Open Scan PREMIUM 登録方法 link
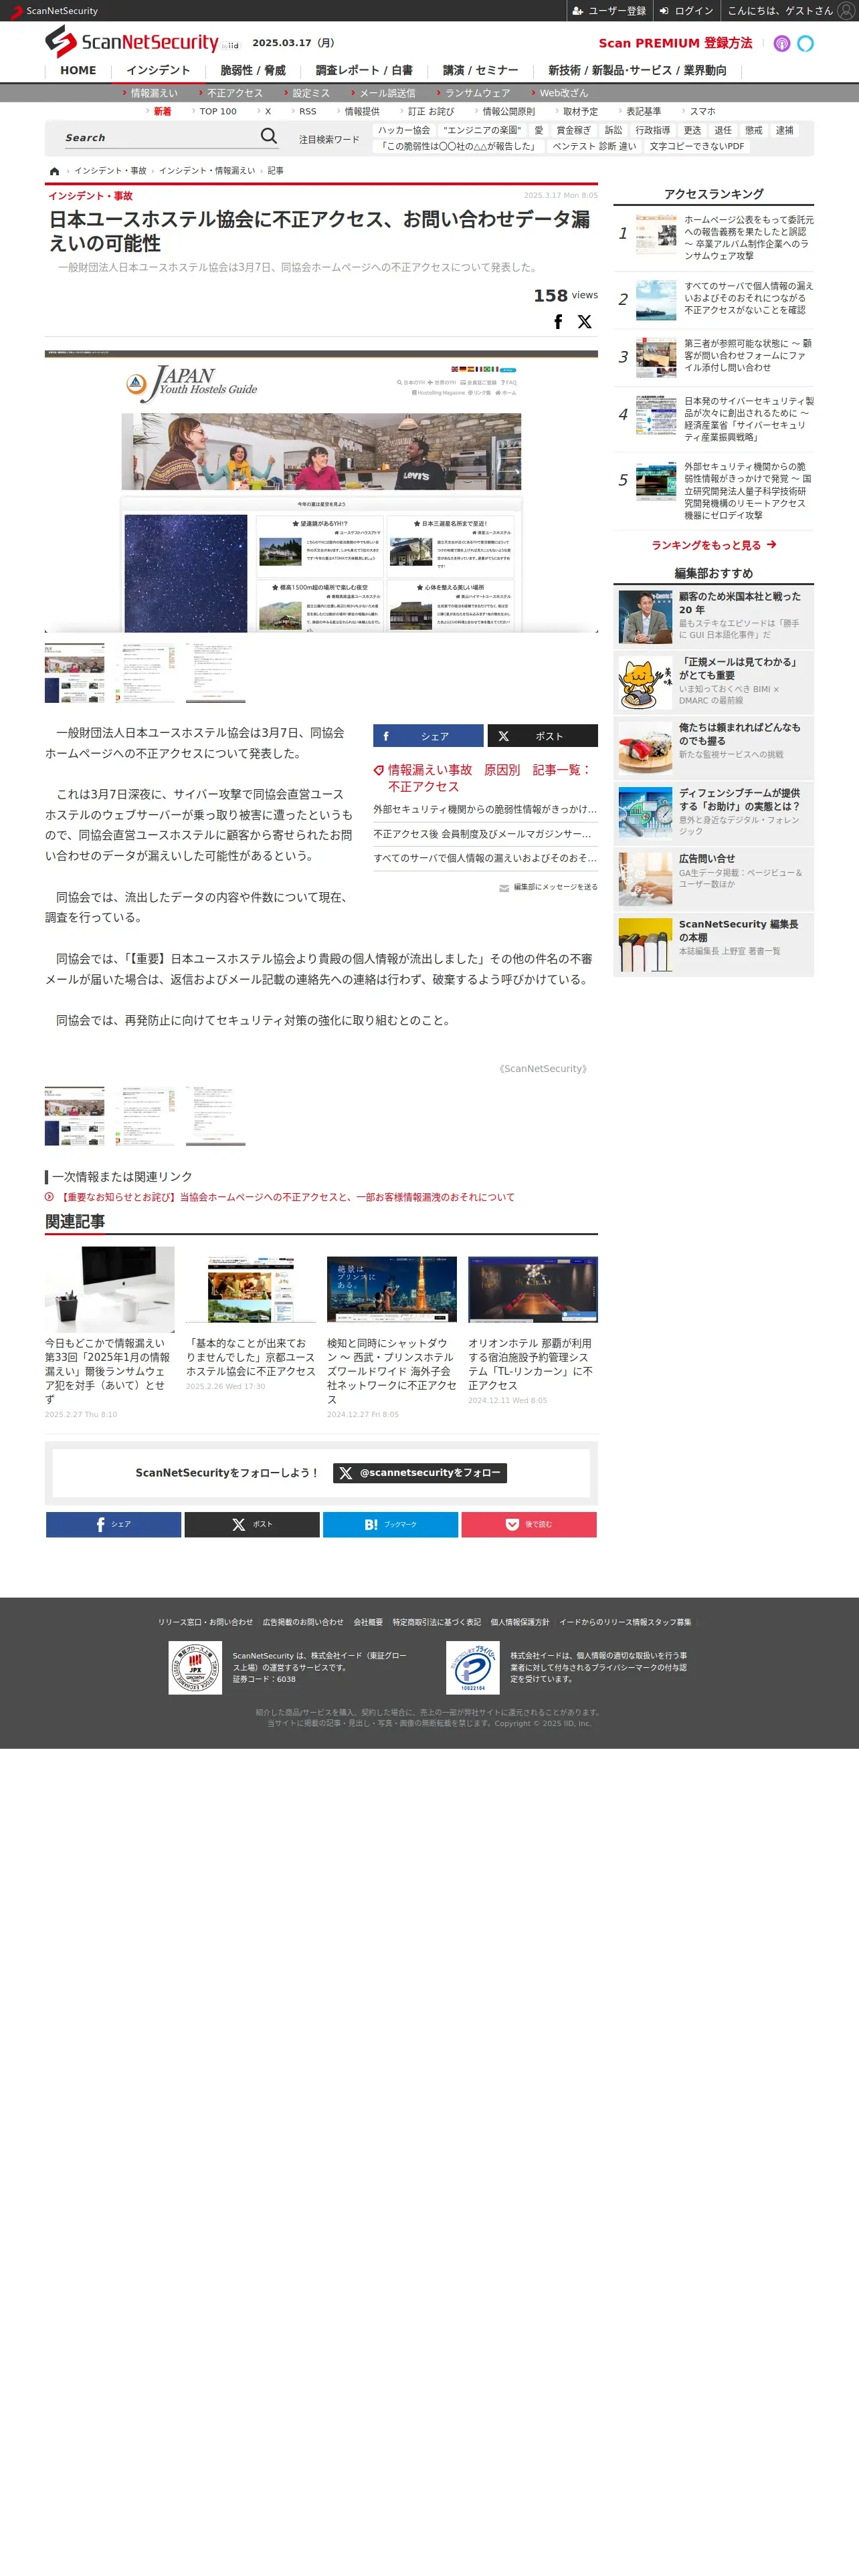 (x=675, y=43)
